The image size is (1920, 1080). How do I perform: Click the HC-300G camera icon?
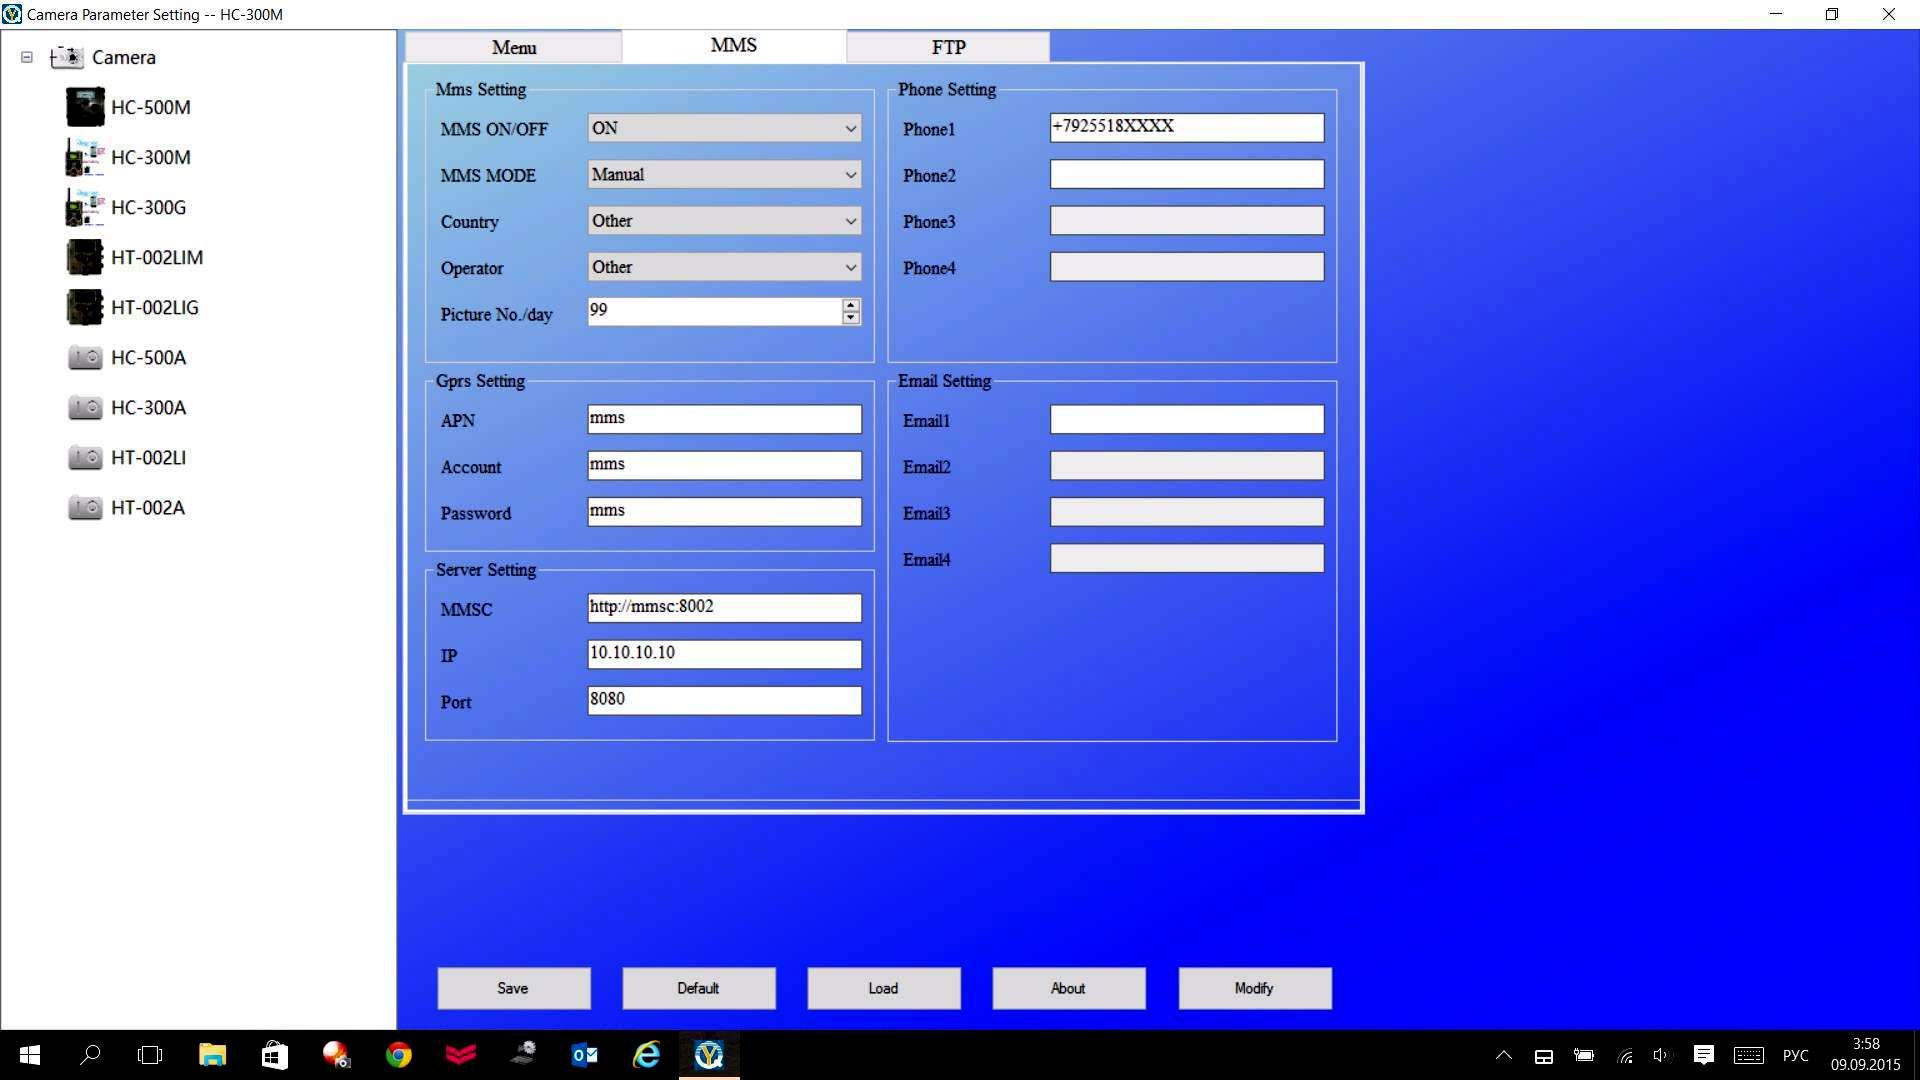point(84,207)
